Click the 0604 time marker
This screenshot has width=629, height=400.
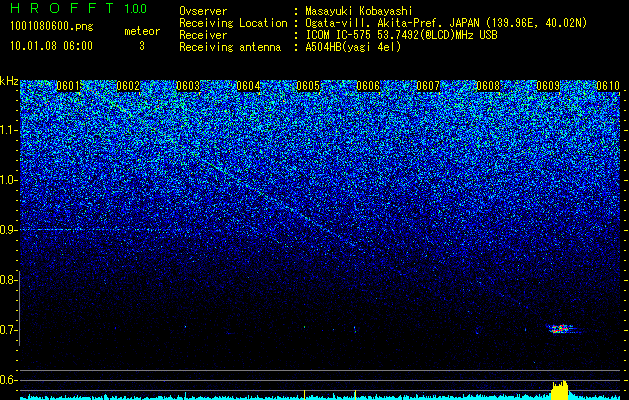pyautogui.click(x=248, y=86)
